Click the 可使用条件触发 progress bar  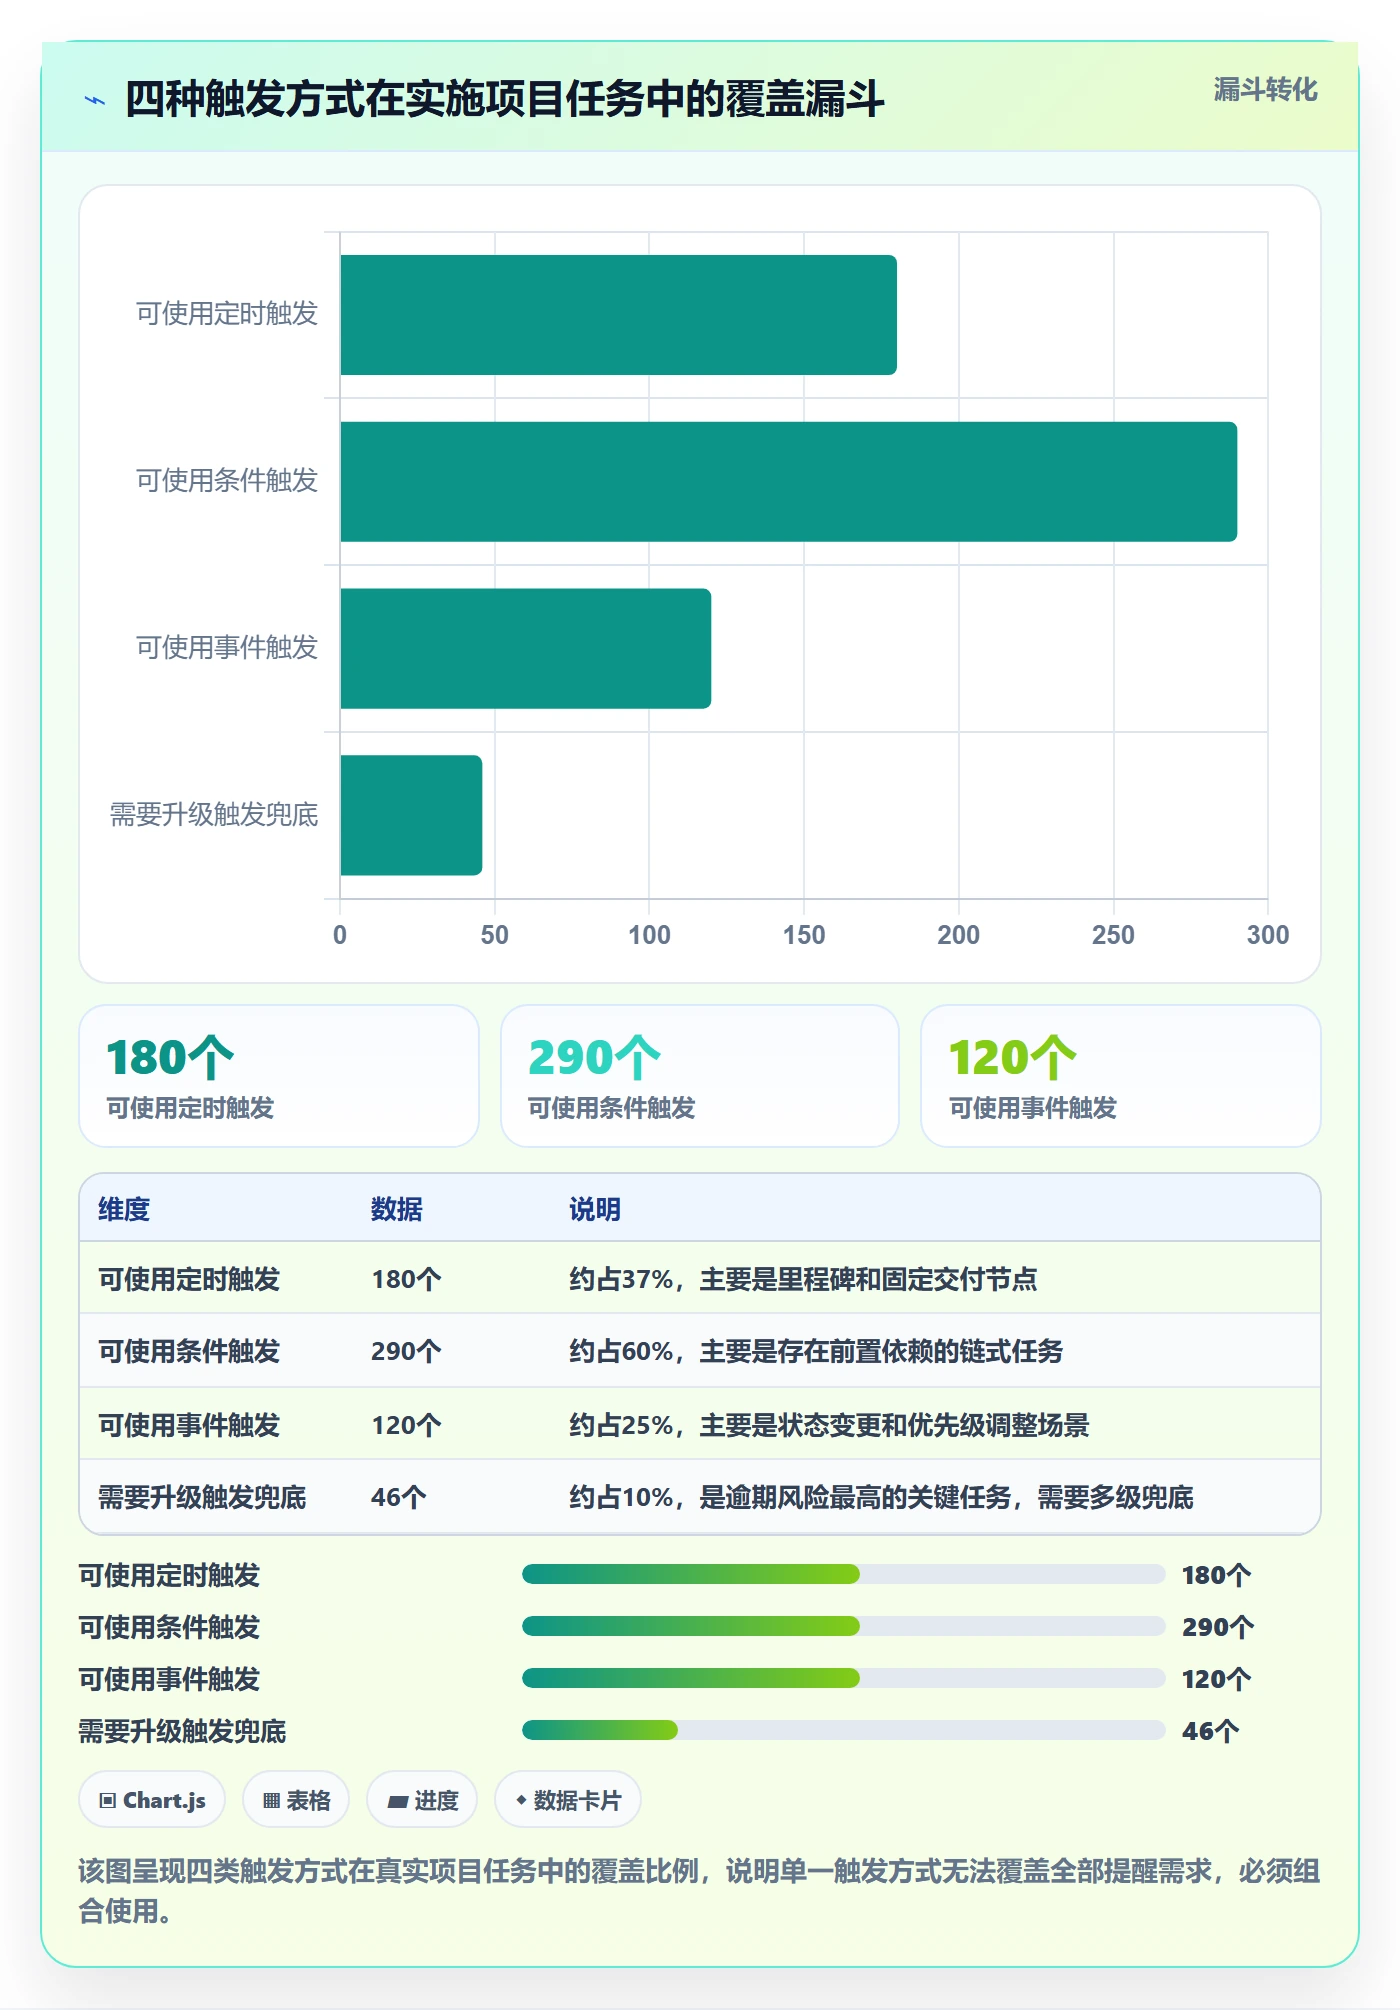click(x=843, y=1627)
